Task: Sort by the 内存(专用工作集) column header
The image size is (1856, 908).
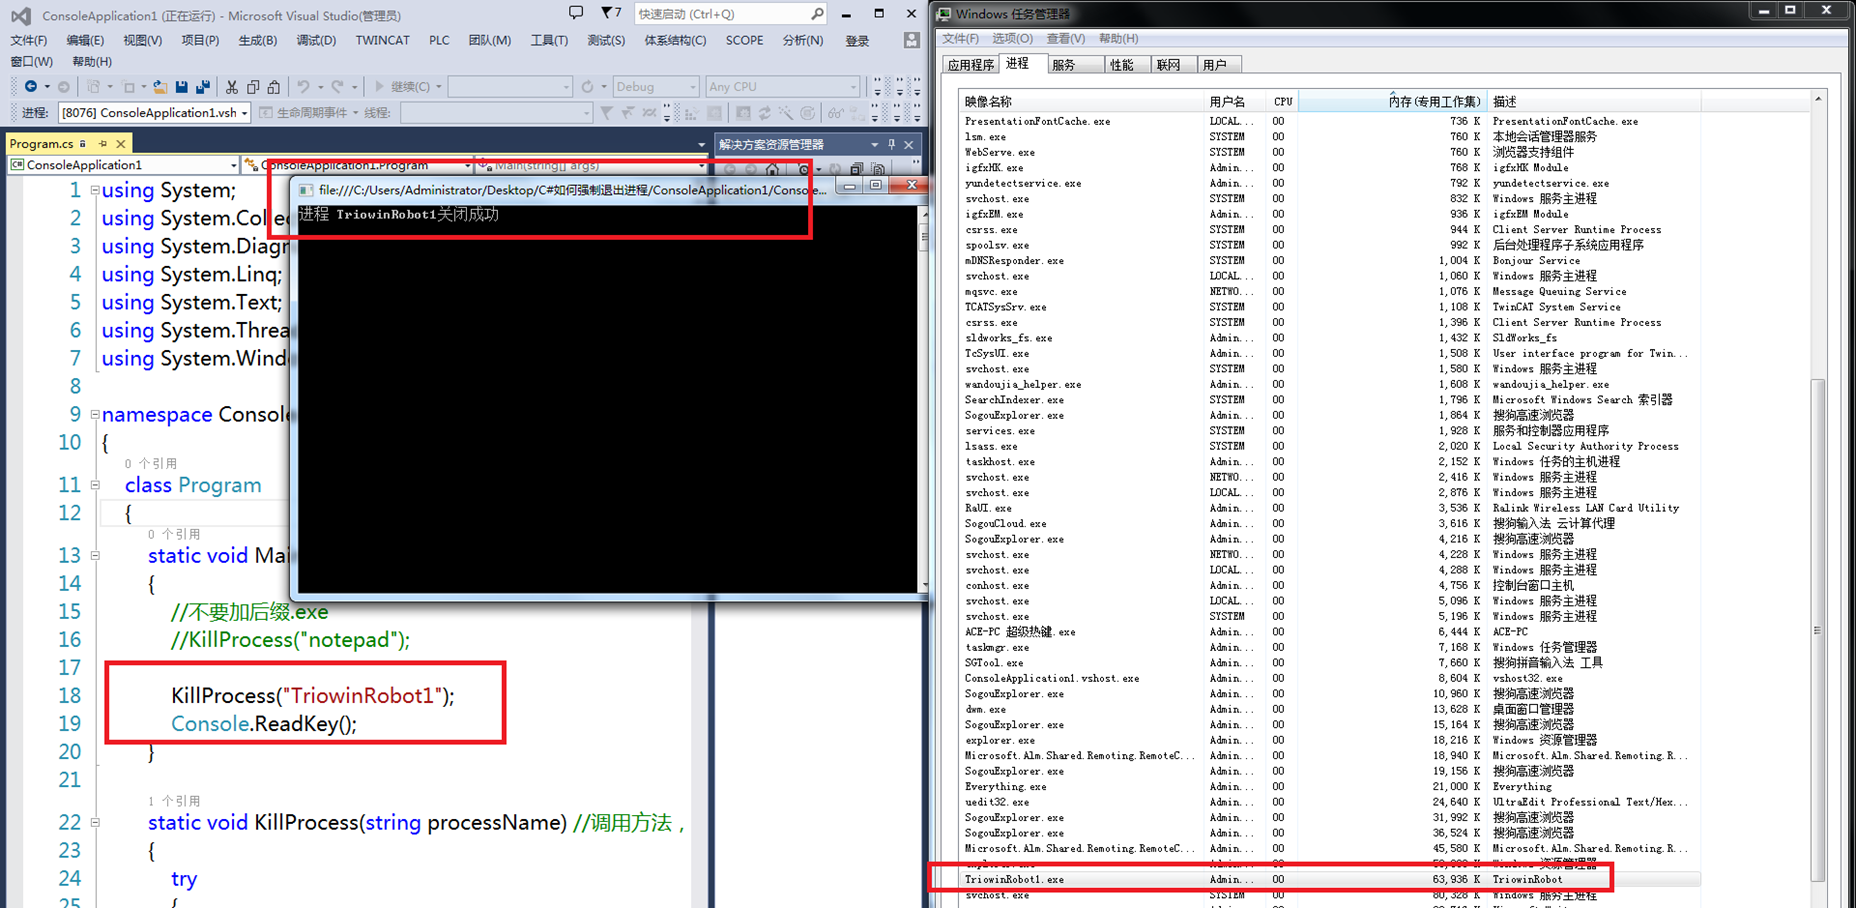Action: (1392, 102)
